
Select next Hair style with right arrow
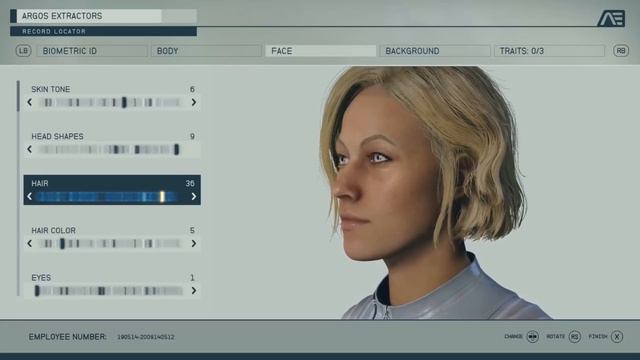click(x=194, y=196)
